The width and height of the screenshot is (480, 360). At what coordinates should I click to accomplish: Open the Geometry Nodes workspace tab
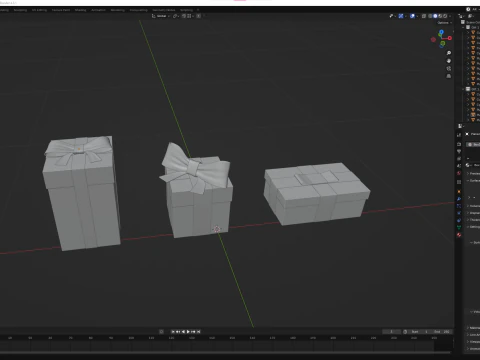tap(164, 10)
